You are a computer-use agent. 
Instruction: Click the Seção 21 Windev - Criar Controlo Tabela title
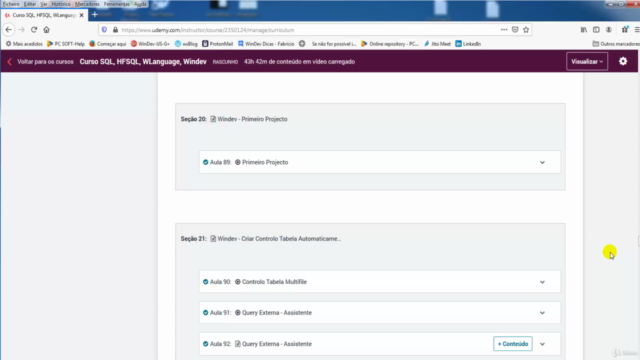[279, 239]
